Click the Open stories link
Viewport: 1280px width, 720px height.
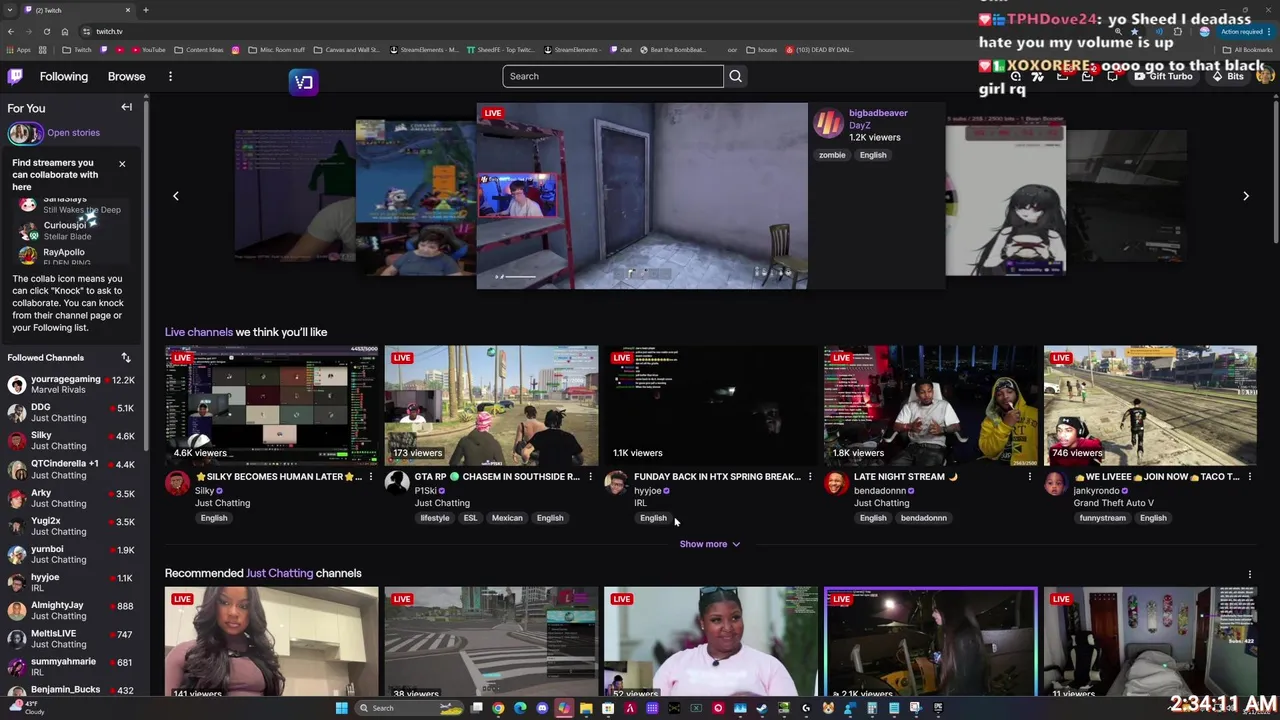coord(73,132)
